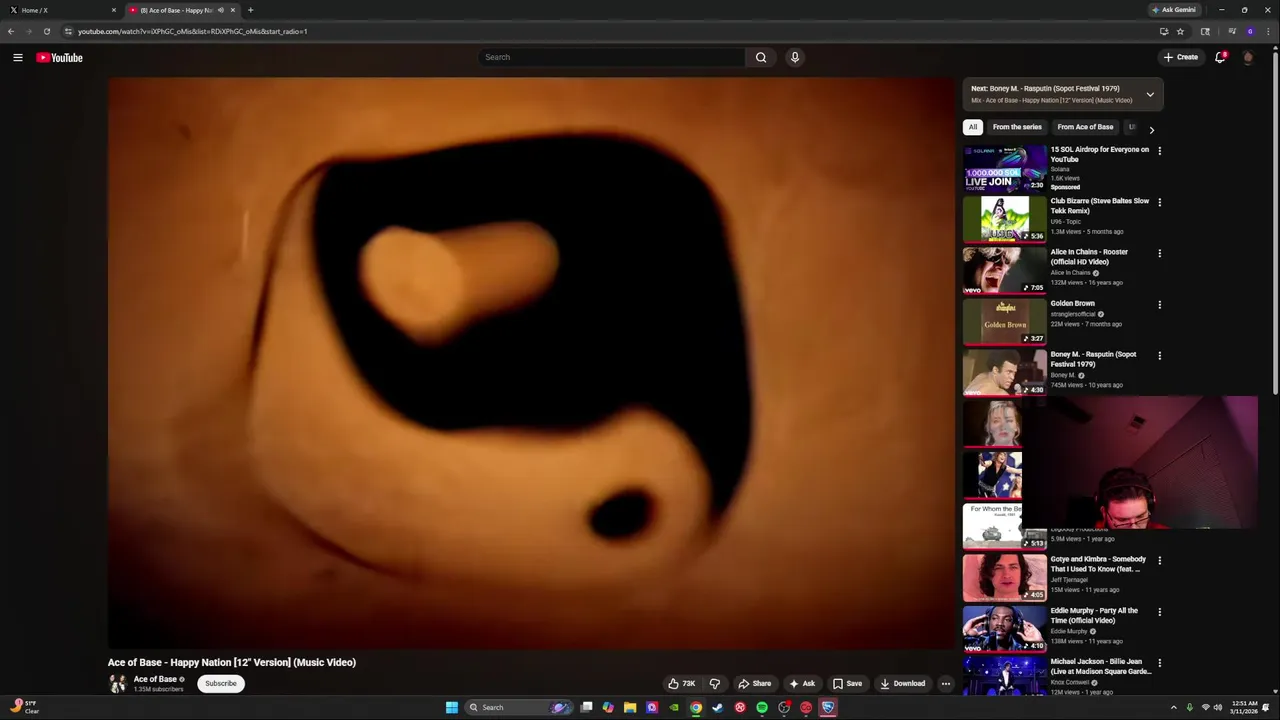The height and width of the screenshot is (720, 1280).
Task: Open options for Eddie Murphy video
Action: pyautogui.click(x=1160, y=611)
